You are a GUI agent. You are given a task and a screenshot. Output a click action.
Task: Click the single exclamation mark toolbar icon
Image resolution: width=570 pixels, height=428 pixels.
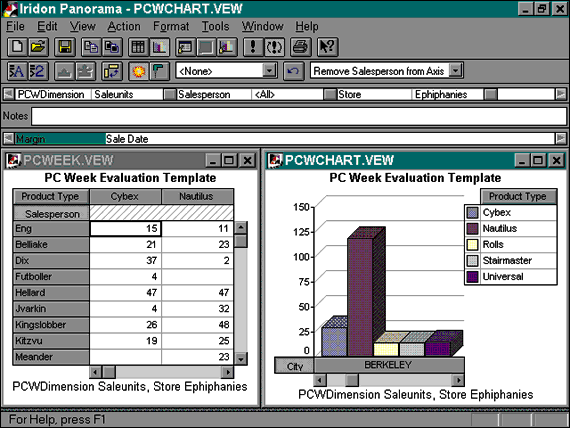(x=252, y=47)
